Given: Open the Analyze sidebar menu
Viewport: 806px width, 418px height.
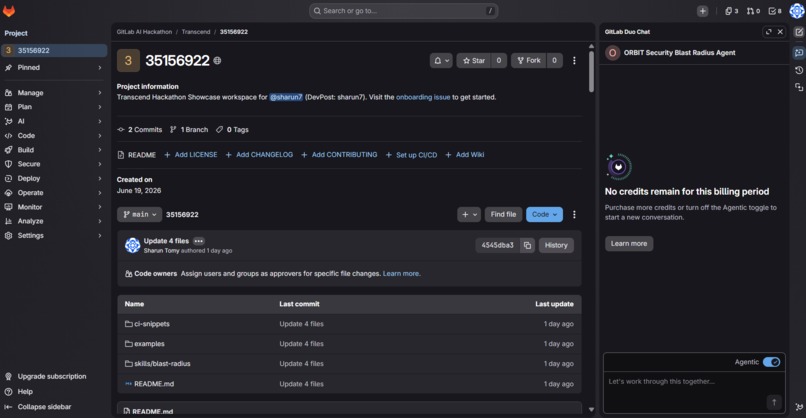Looking at the screenshot, I should click(53, 221).
